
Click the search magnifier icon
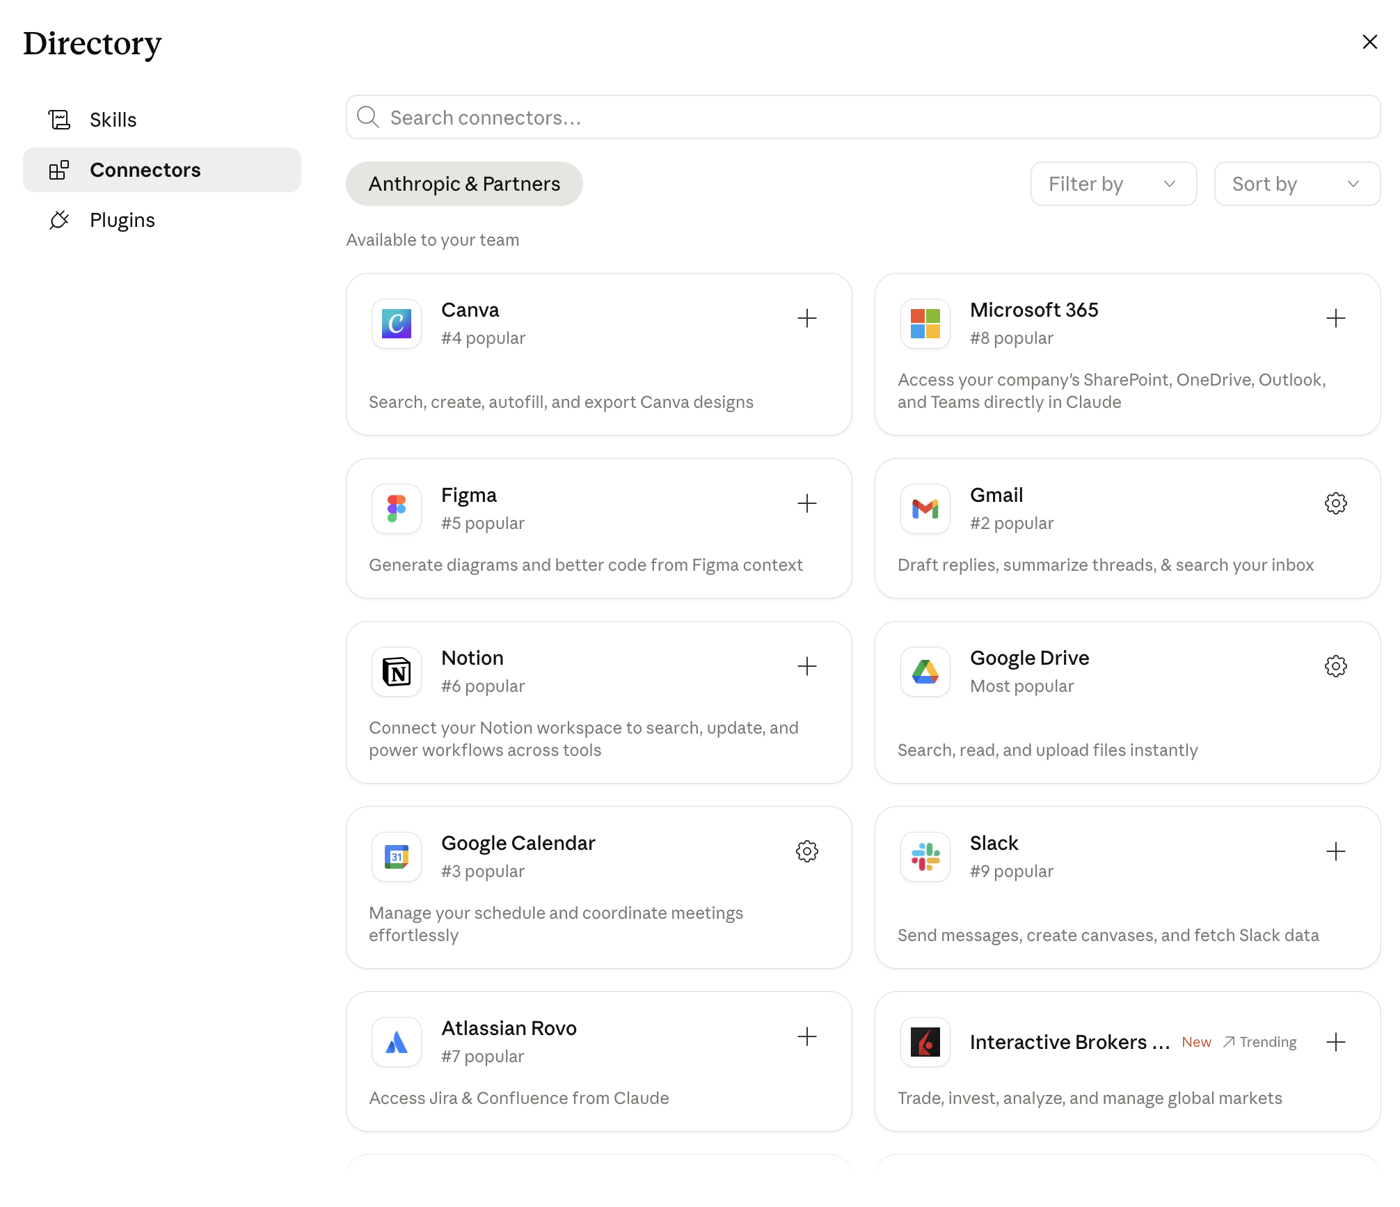pos(368,118)
